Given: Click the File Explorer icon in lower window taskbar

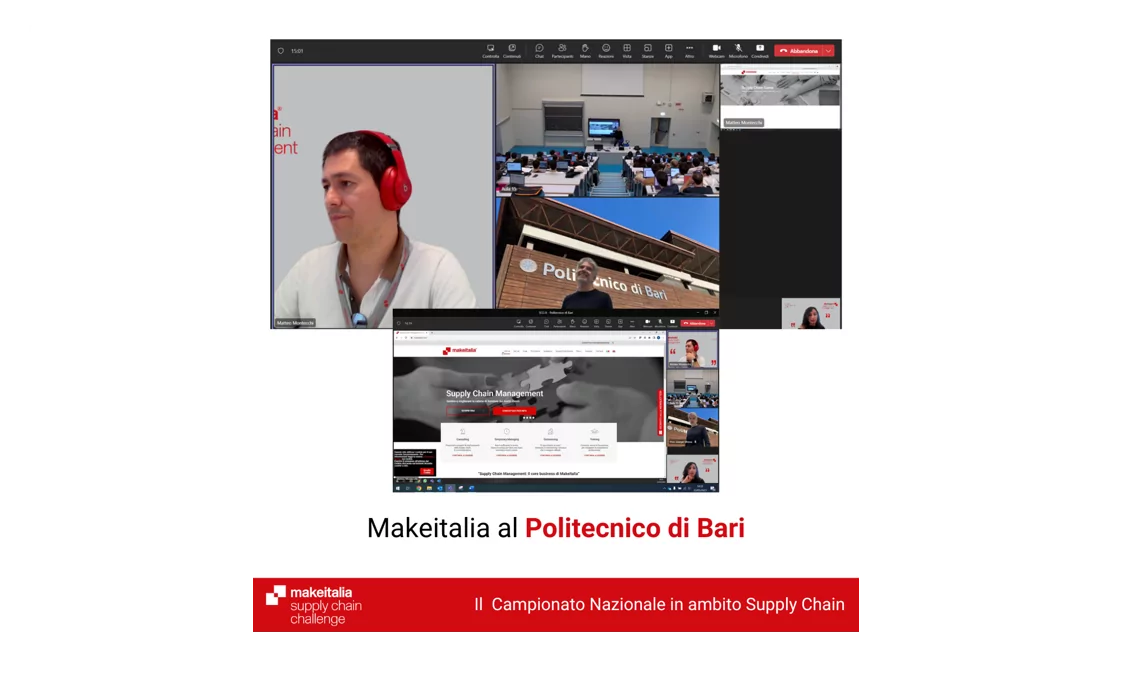Looking at the screenshot, I should (429, 488).
